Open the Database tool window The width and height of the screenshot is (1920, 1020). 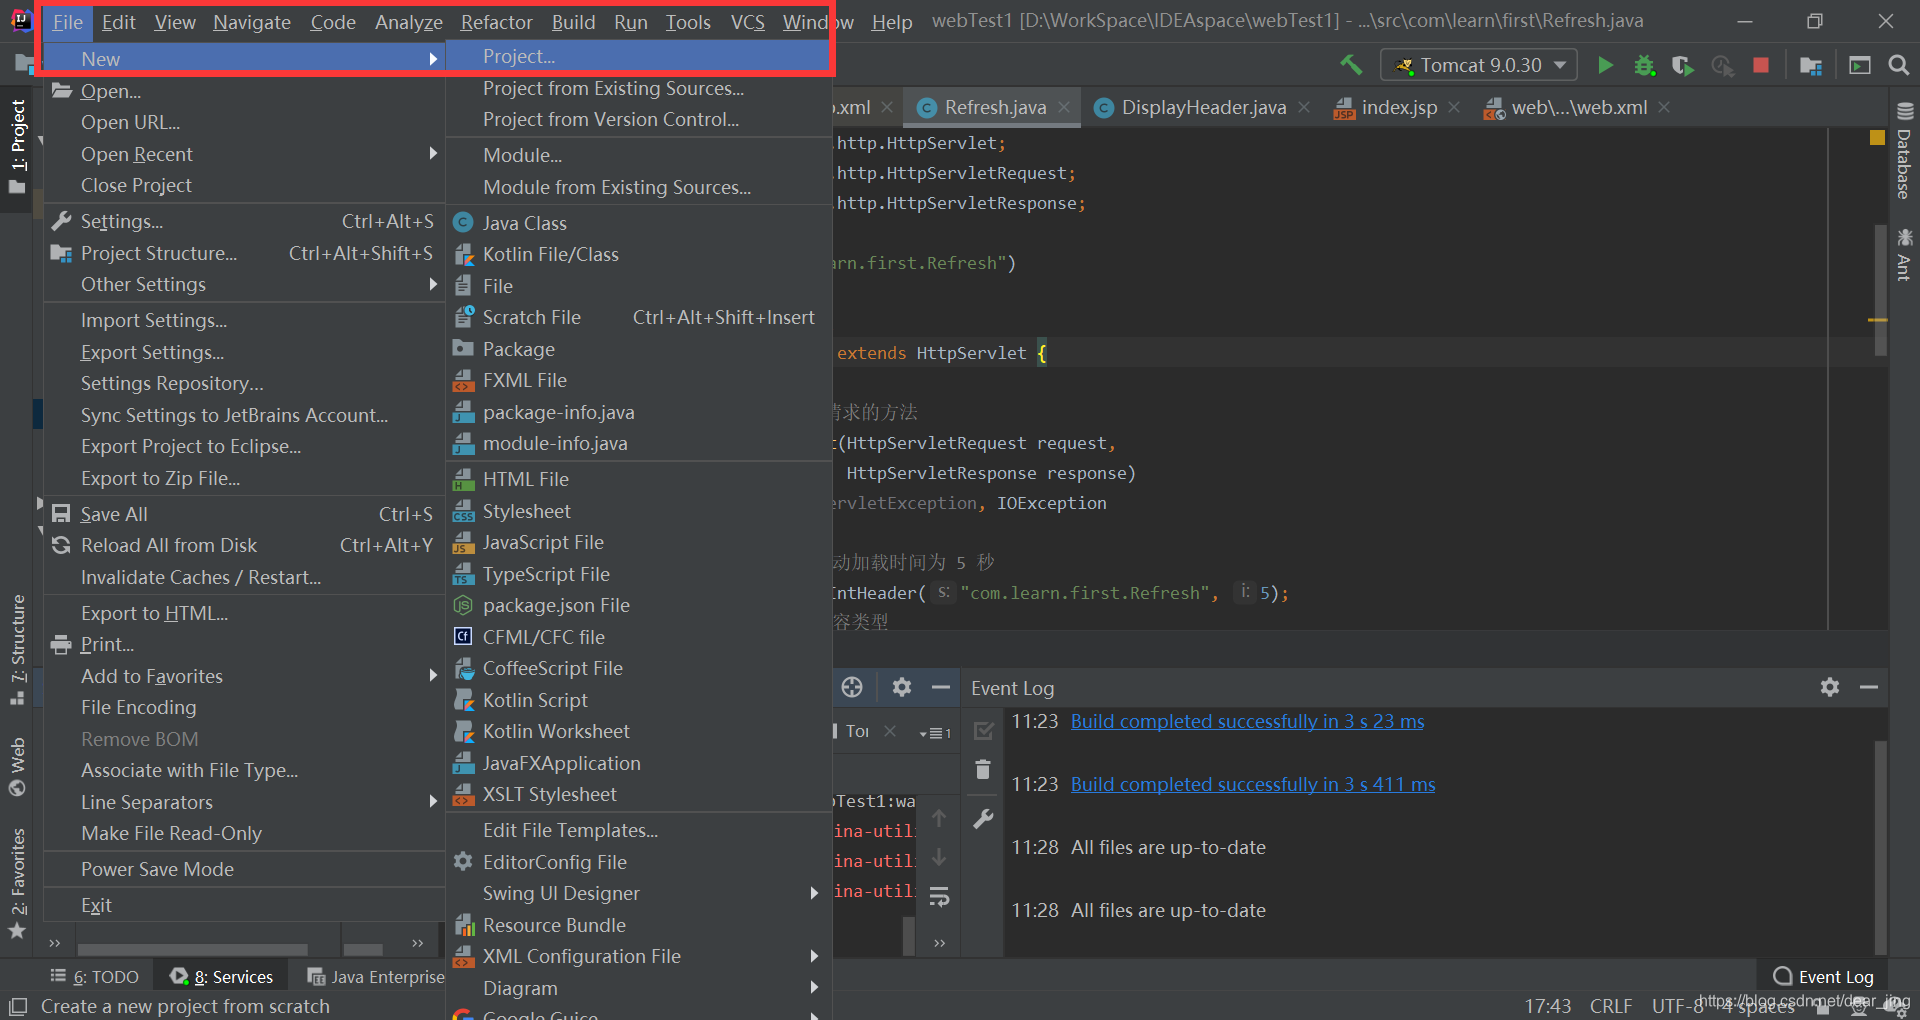pos(1904,152)
